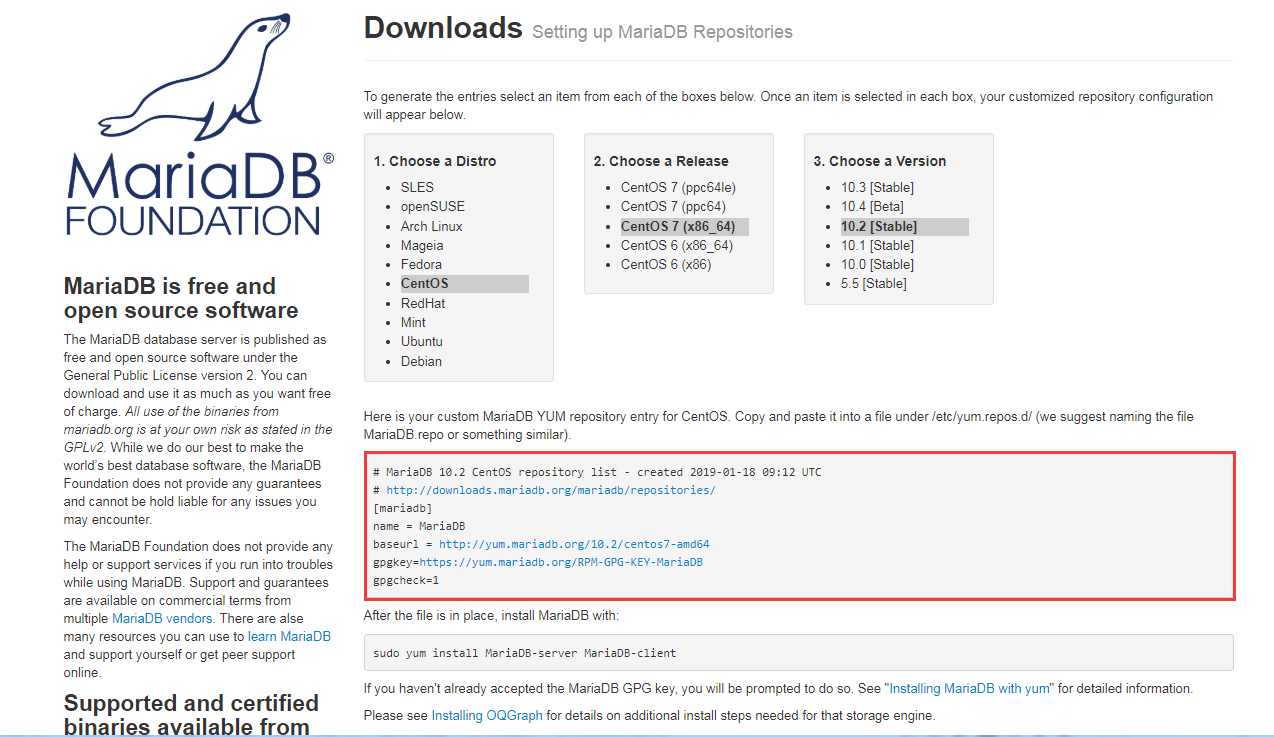Open the Installing OQGraph page
This screenshot has height=737, width=1274.
[486, 715]
